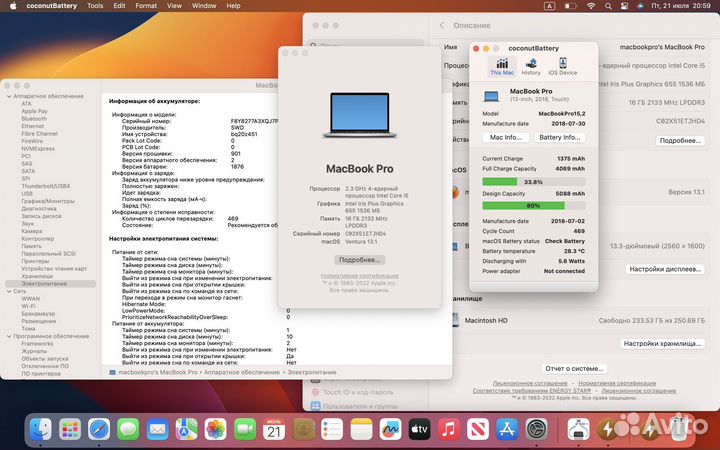720x450 pixels.
Task: Open Music from the Dock
Action: pyautogui.click(x=449, y=430)
